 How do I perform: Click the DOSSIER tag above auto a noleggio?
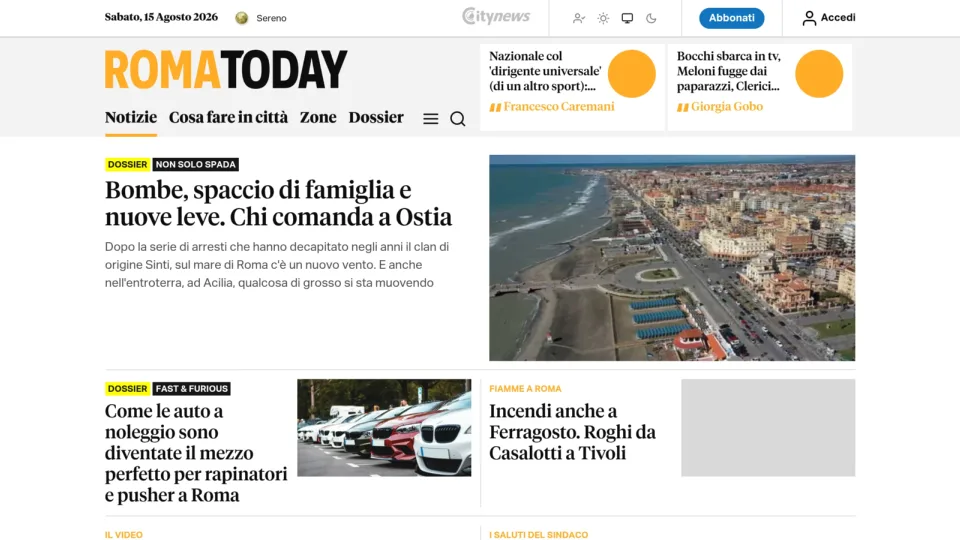127,388
